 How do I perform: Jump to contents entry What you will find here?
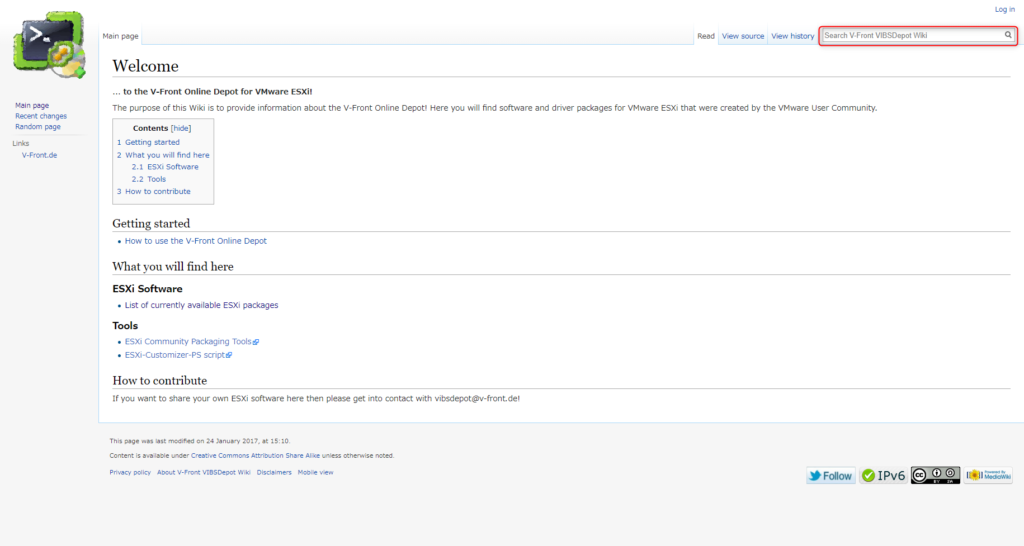163,155
